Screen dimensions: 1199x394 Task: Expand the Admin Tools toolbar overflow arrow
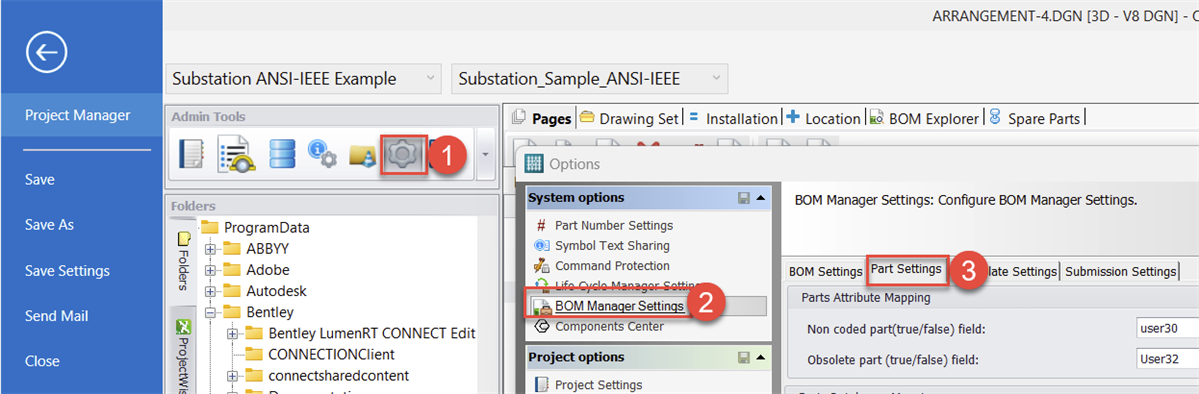pos(485,155)
